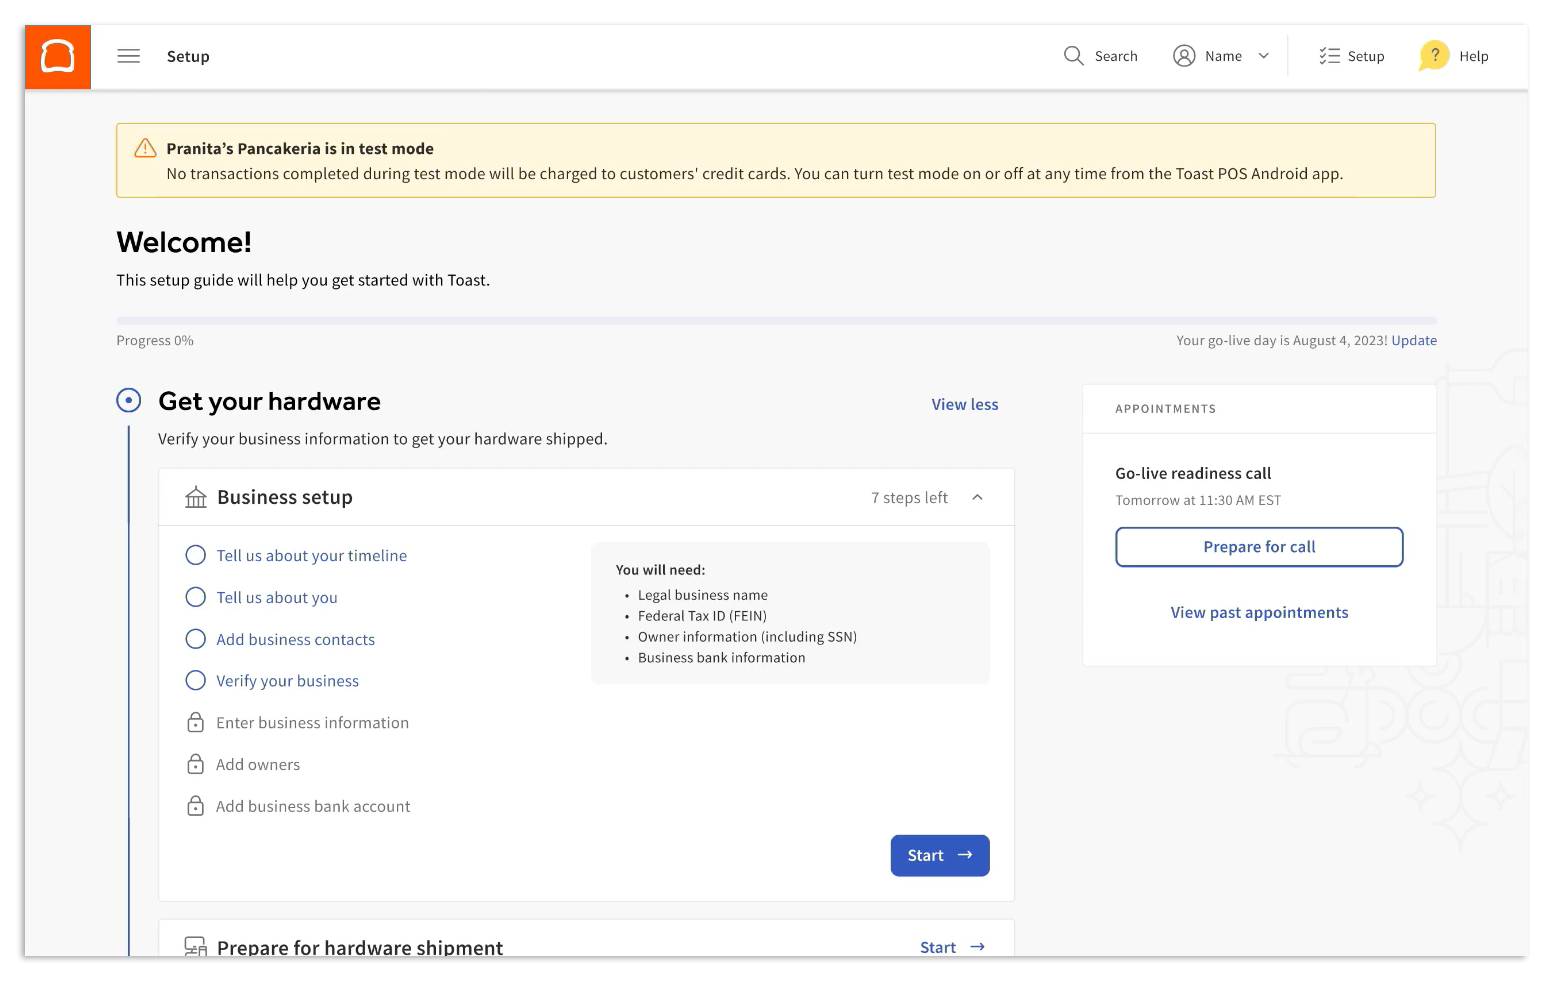Viewport: 1553px width, 981px height.
Task: Click the Toast logo in top left
Action: 57,56
